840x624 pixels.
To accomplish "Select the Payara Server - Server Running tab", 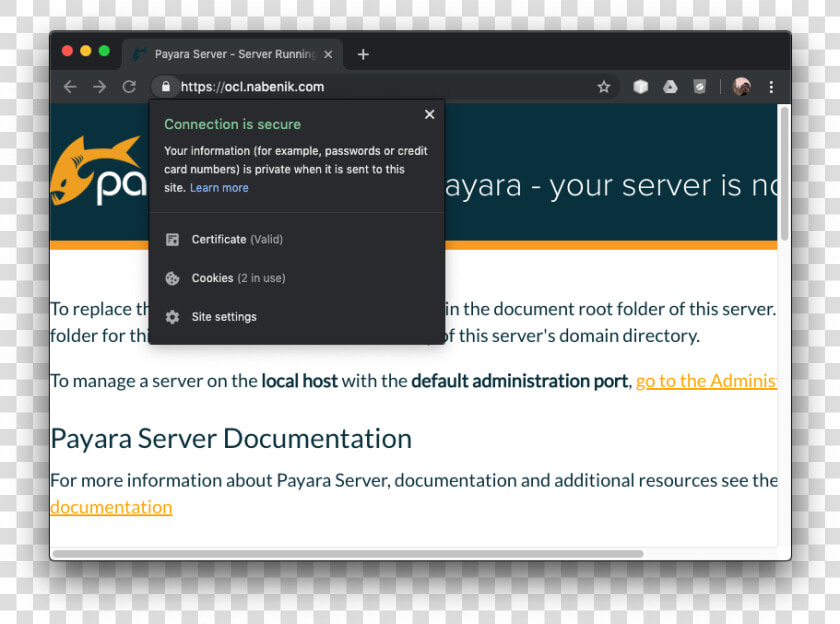I will (232, 54).
